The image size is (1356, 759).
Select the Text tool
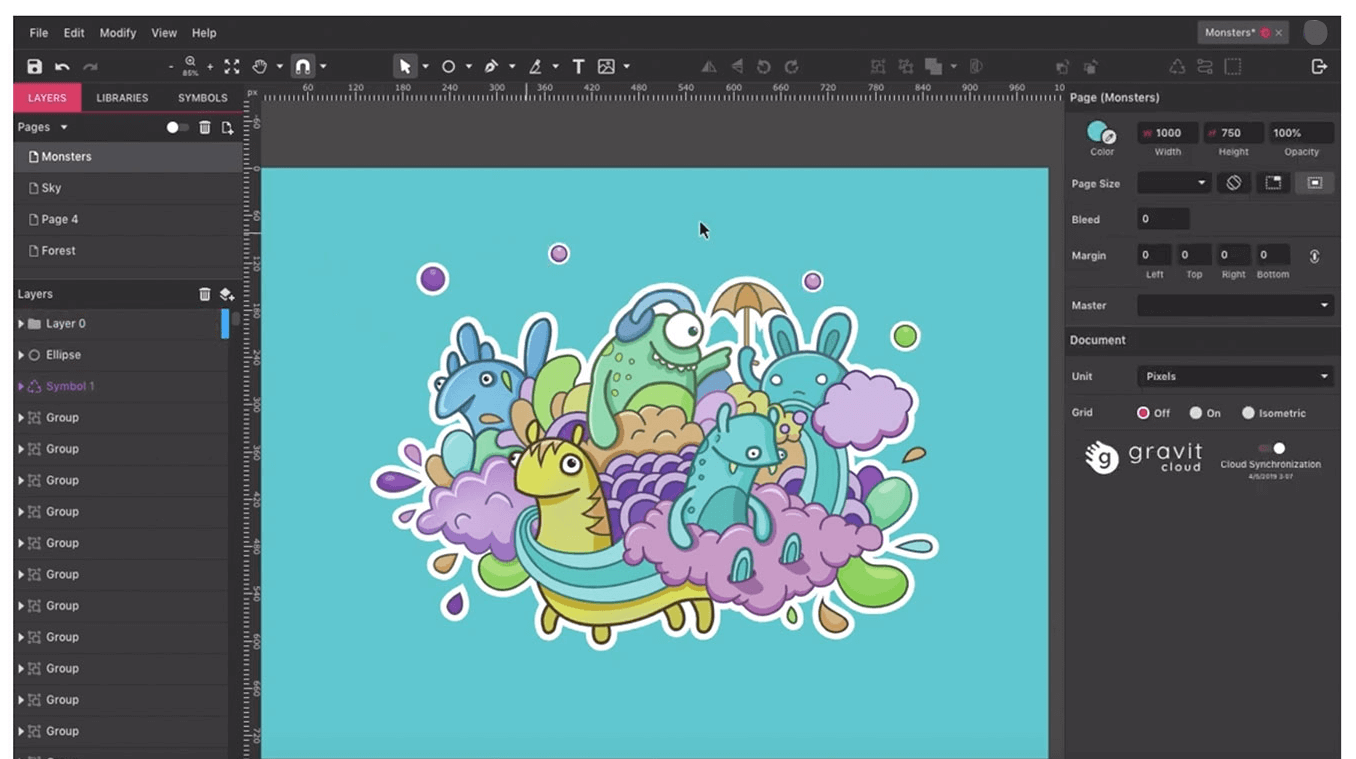pos(578,66)
